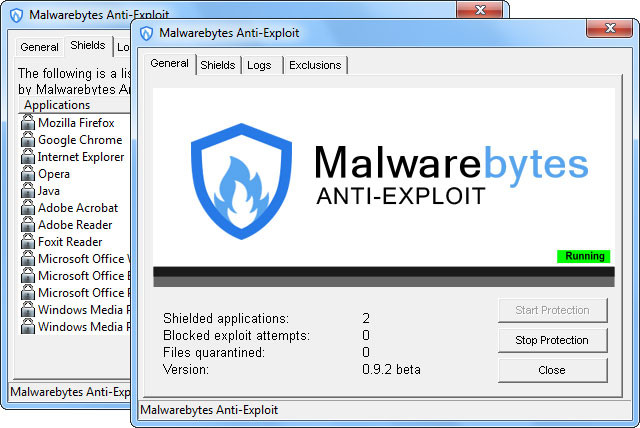
Task: Click the front window title bar shield icon
Action: point(147,33)
